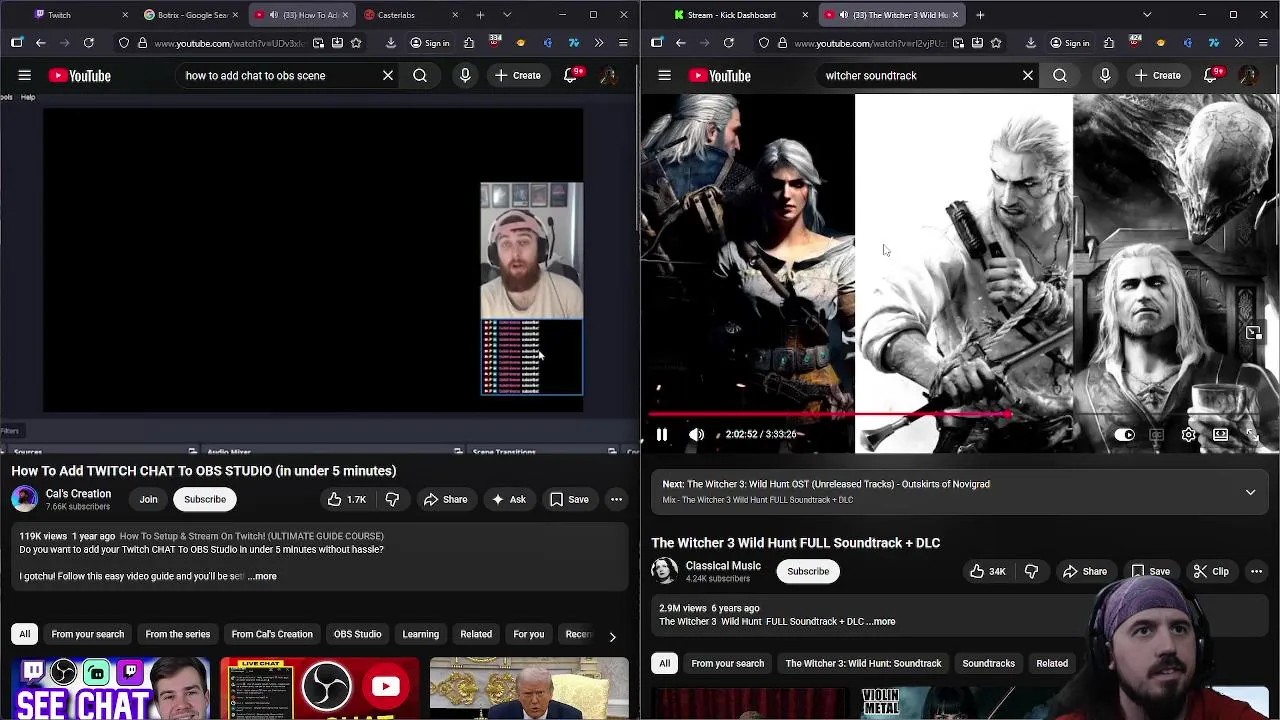The height and width of the screenshot is (720, 1280).
Task: Go back in the left browser window
Action: (x=41, y=43)
